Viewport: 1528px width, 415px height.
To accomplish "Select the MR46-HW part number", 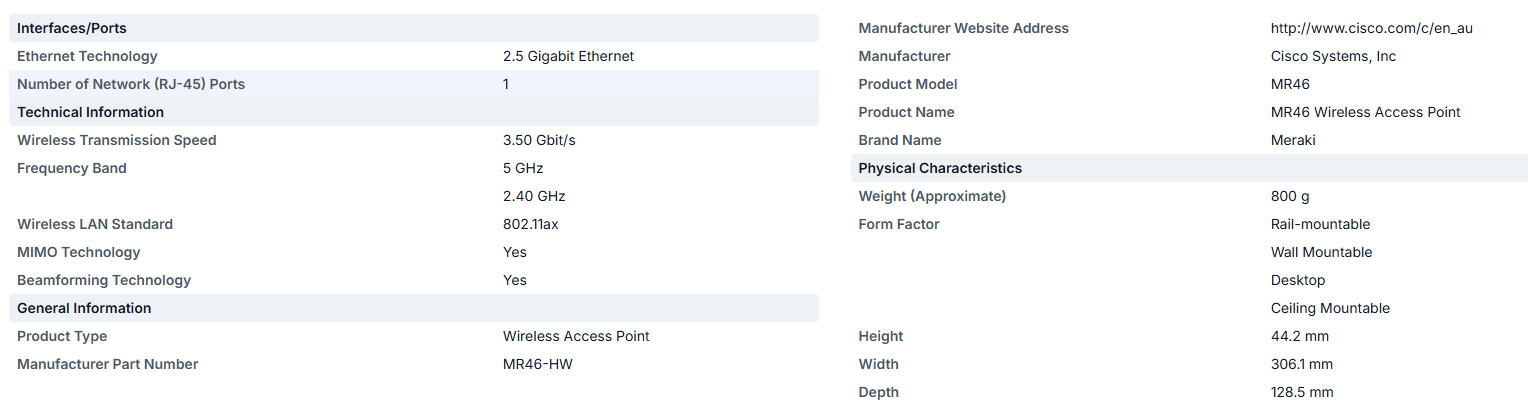I will click(537, 364).
